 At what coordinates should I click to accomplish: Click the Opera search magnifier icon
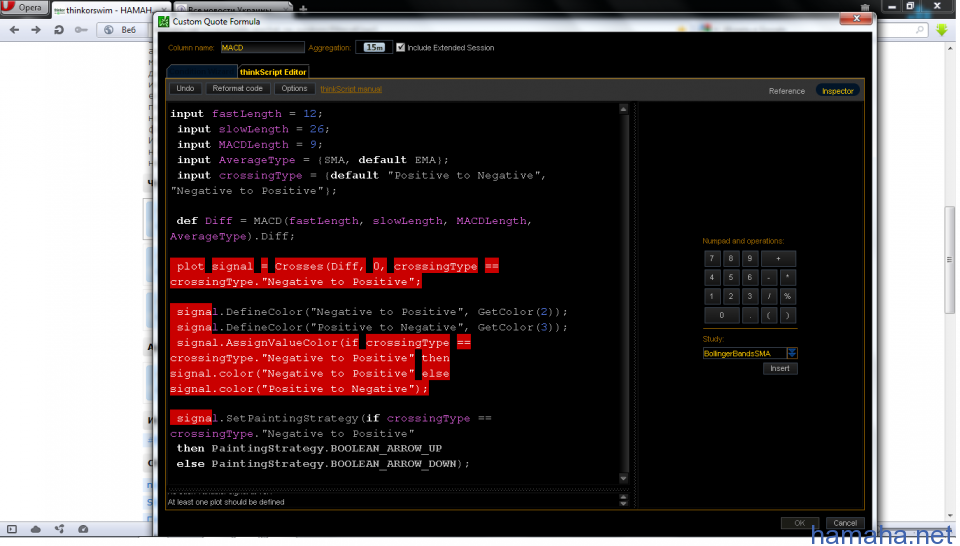[x=920, y=29]
